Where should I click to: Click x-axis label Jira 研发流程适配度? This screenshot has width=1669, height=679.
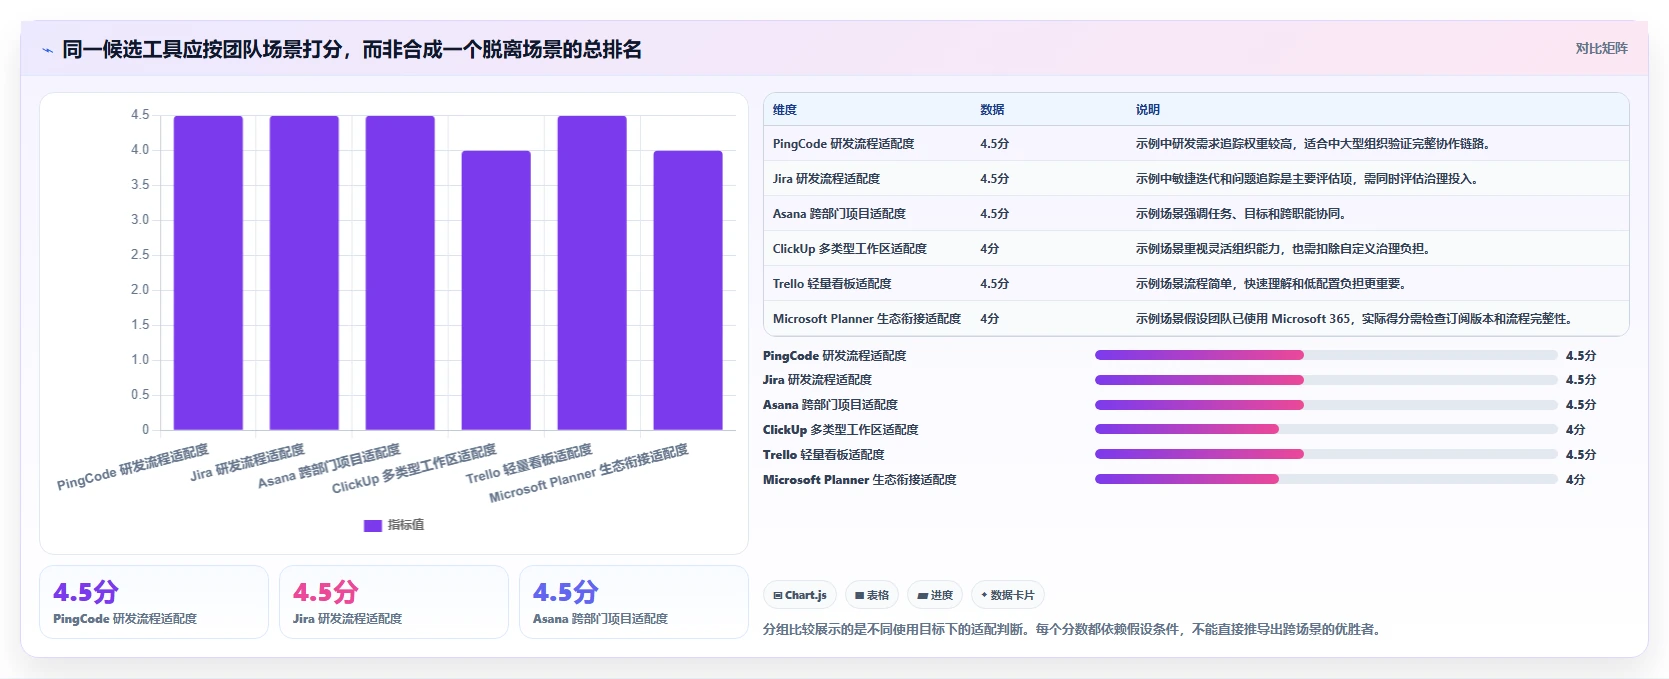[247, 463]
